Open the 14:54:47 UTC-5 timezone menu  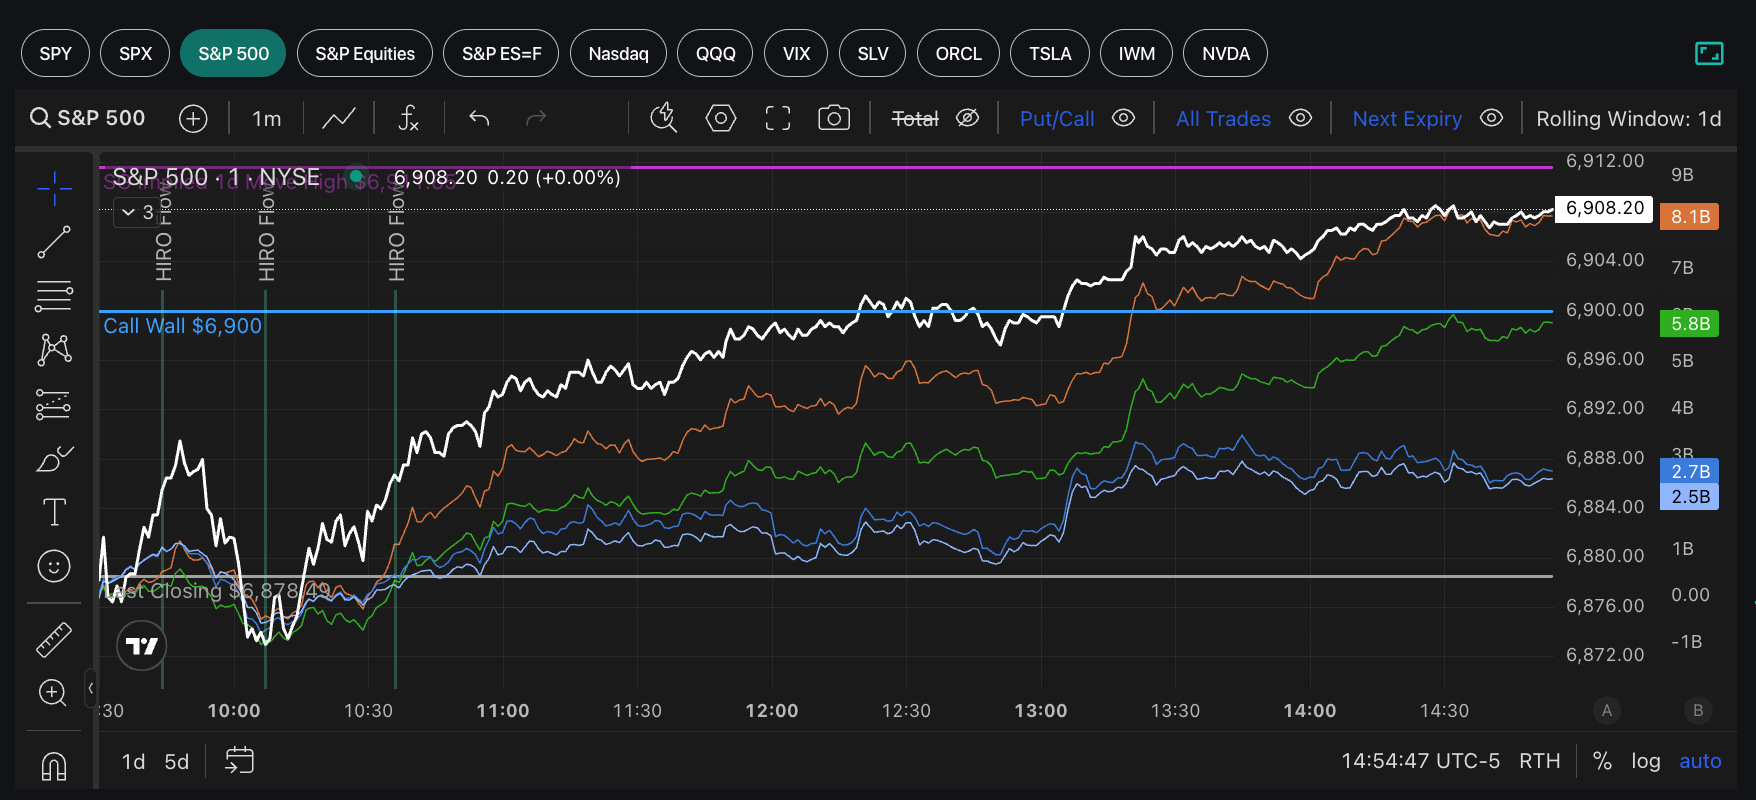(1421, 761)
